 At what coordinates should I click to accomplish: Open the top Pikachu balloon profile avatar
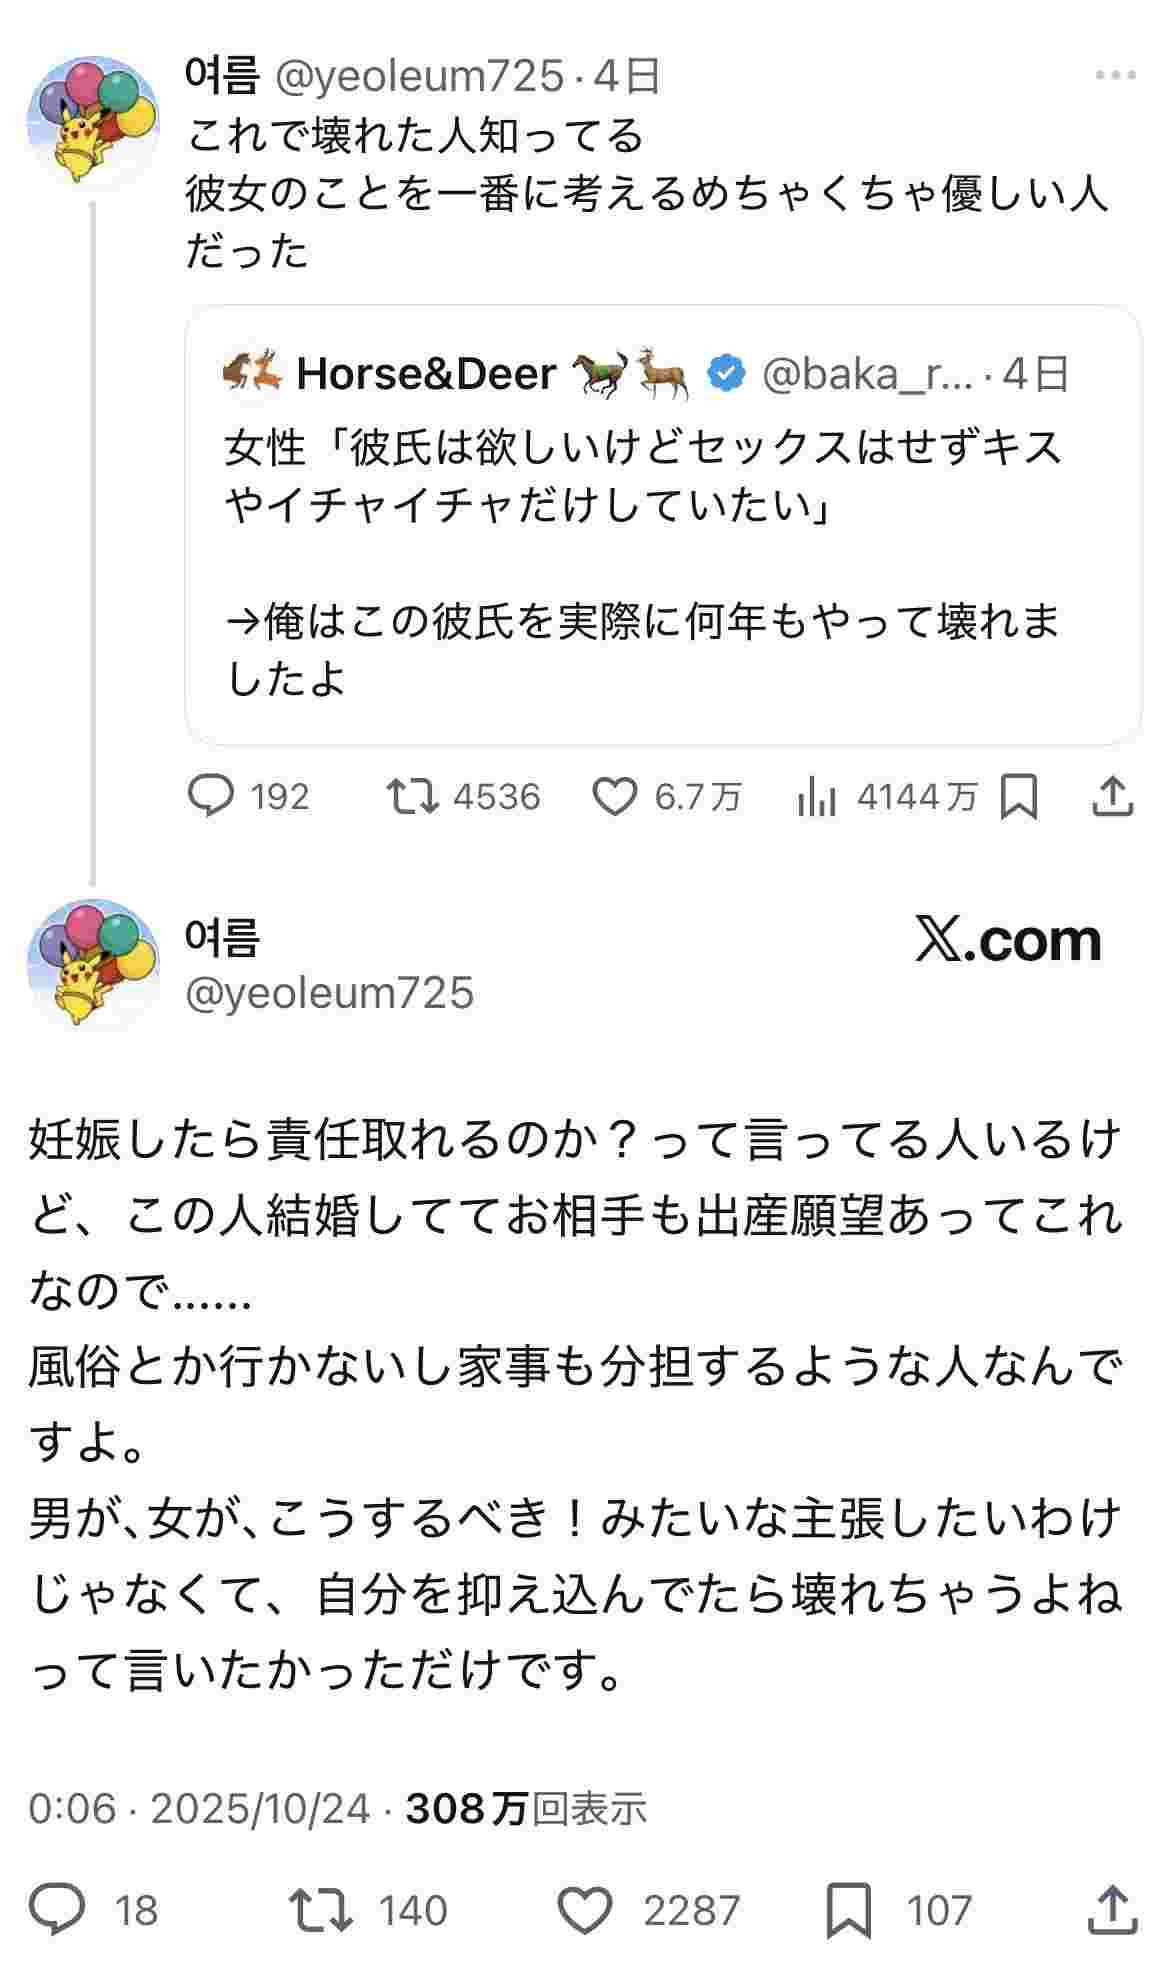(x=92, y=122)
